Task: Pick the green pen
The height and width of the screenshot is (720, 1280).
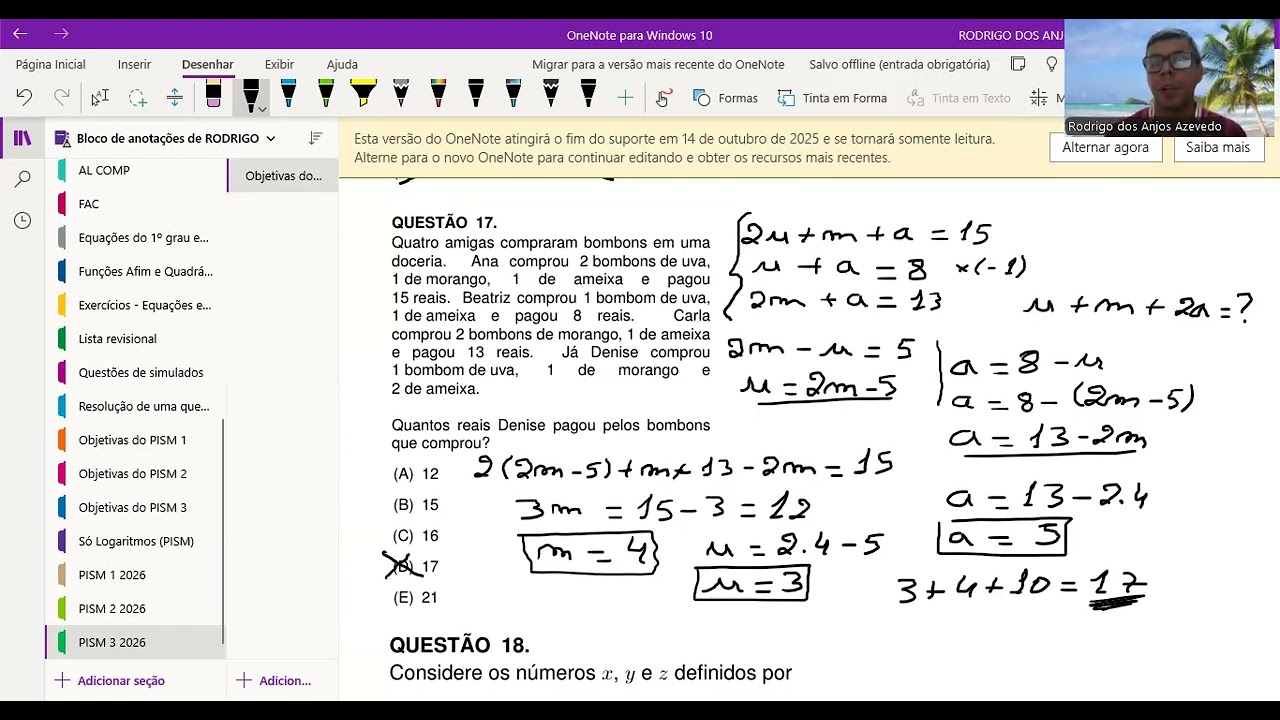Action: tap(326, 95)
